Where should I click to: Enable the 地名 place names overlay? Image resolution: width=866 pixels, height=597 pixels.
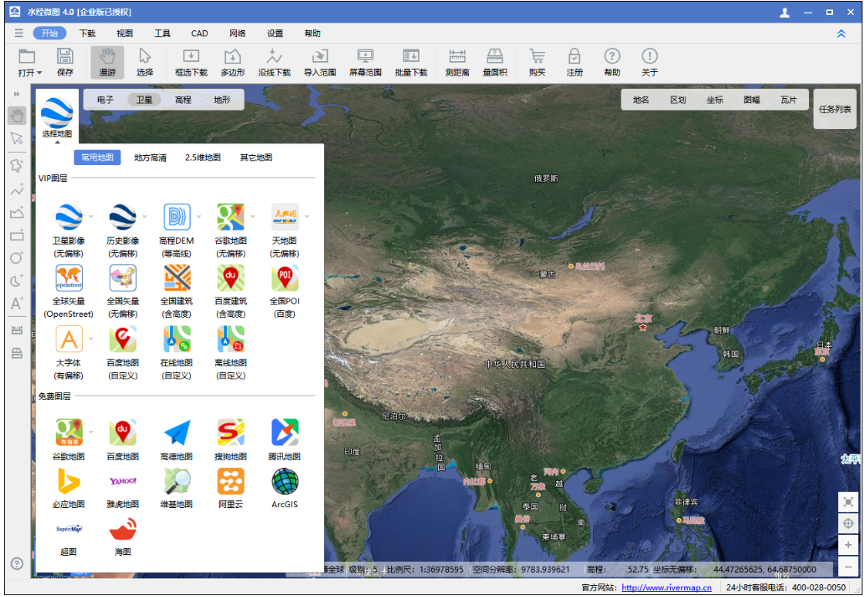click(641, 100)
